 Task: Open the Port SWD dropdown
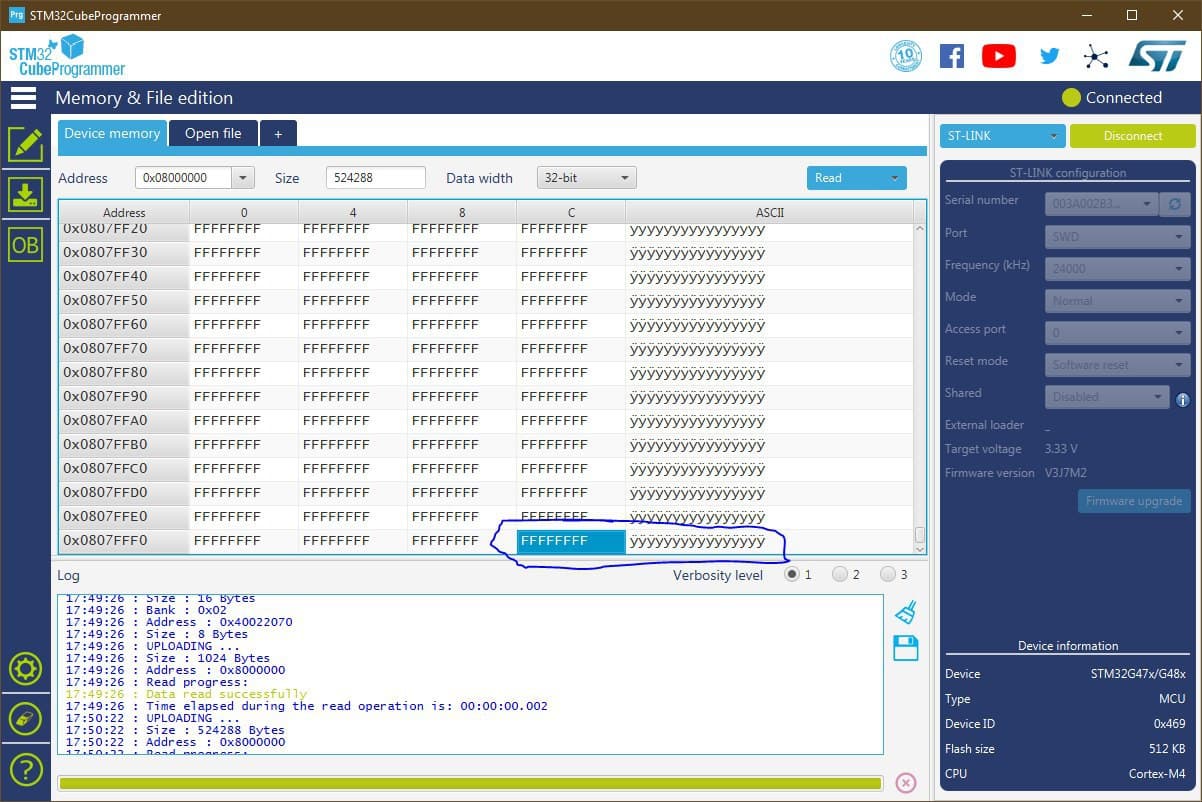[1117, 237]
